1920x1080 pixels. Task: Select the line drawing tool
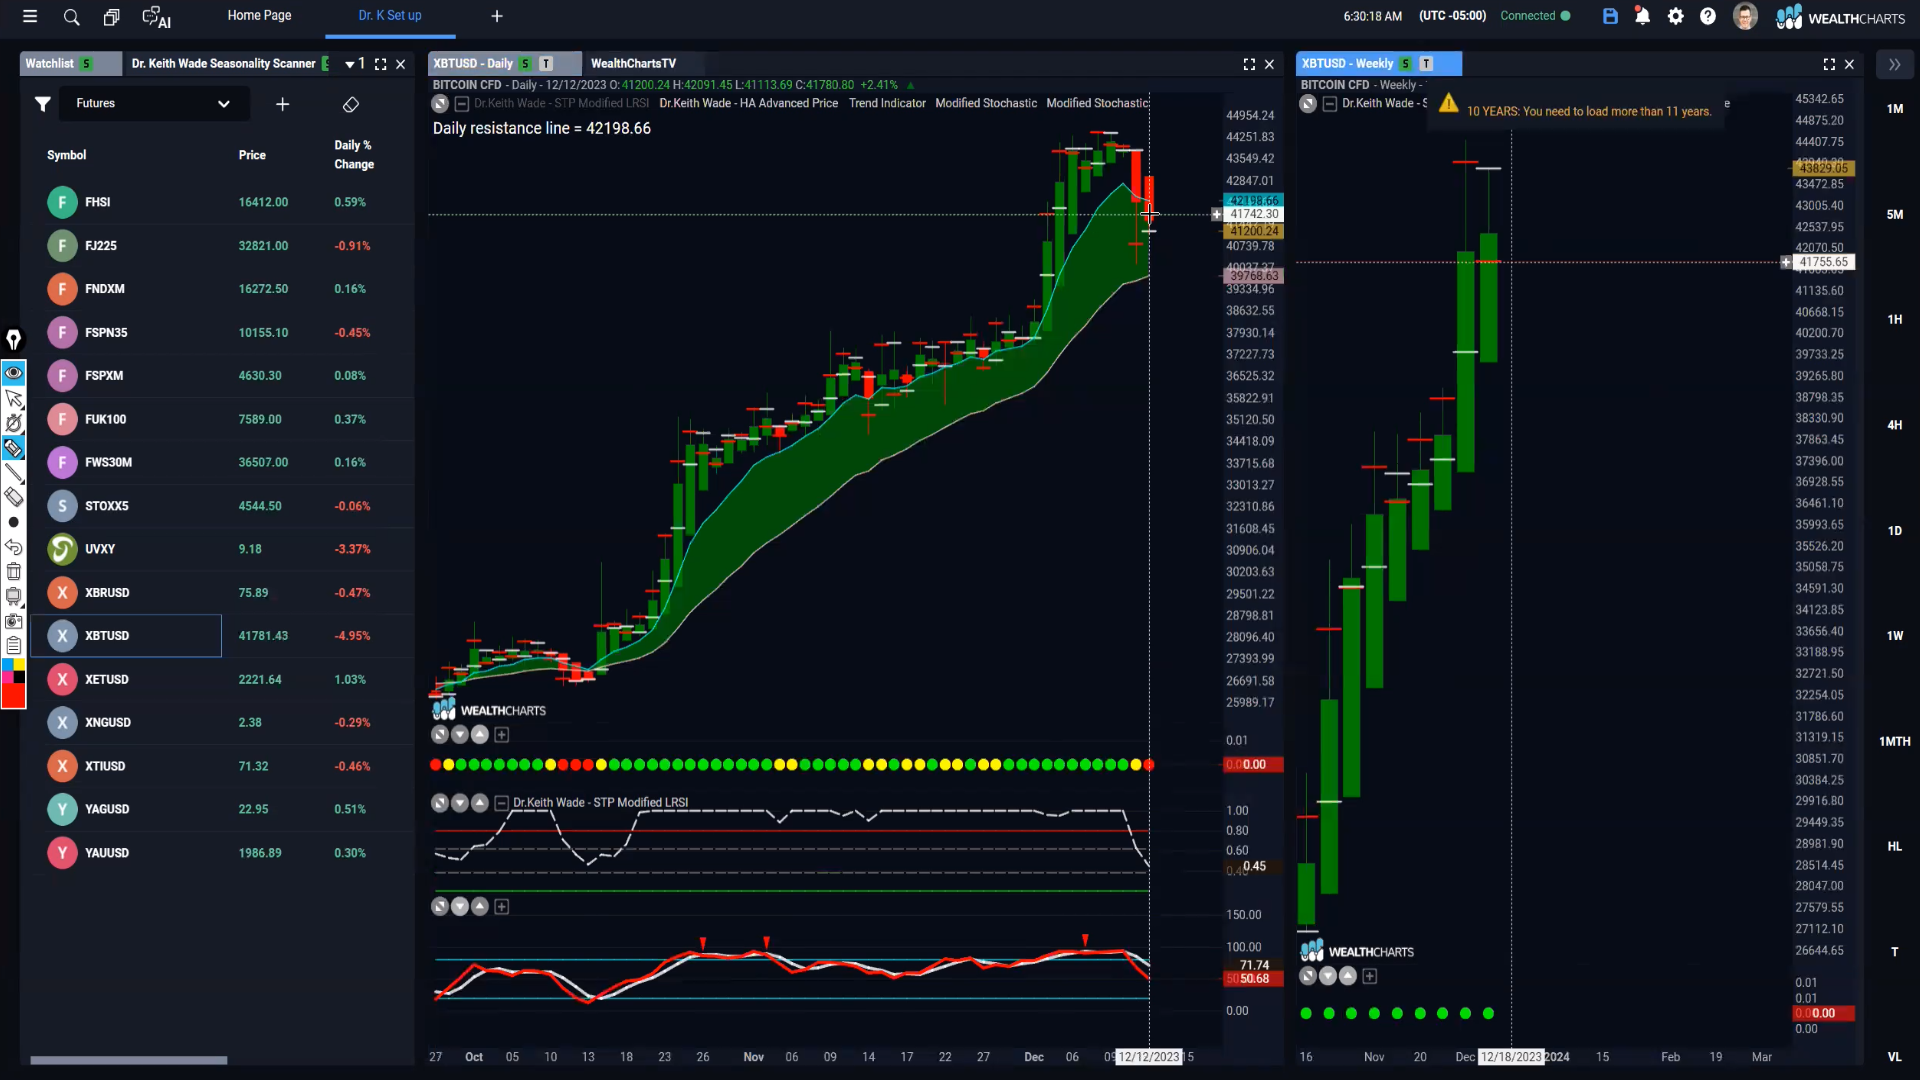(x=13, y=472)
